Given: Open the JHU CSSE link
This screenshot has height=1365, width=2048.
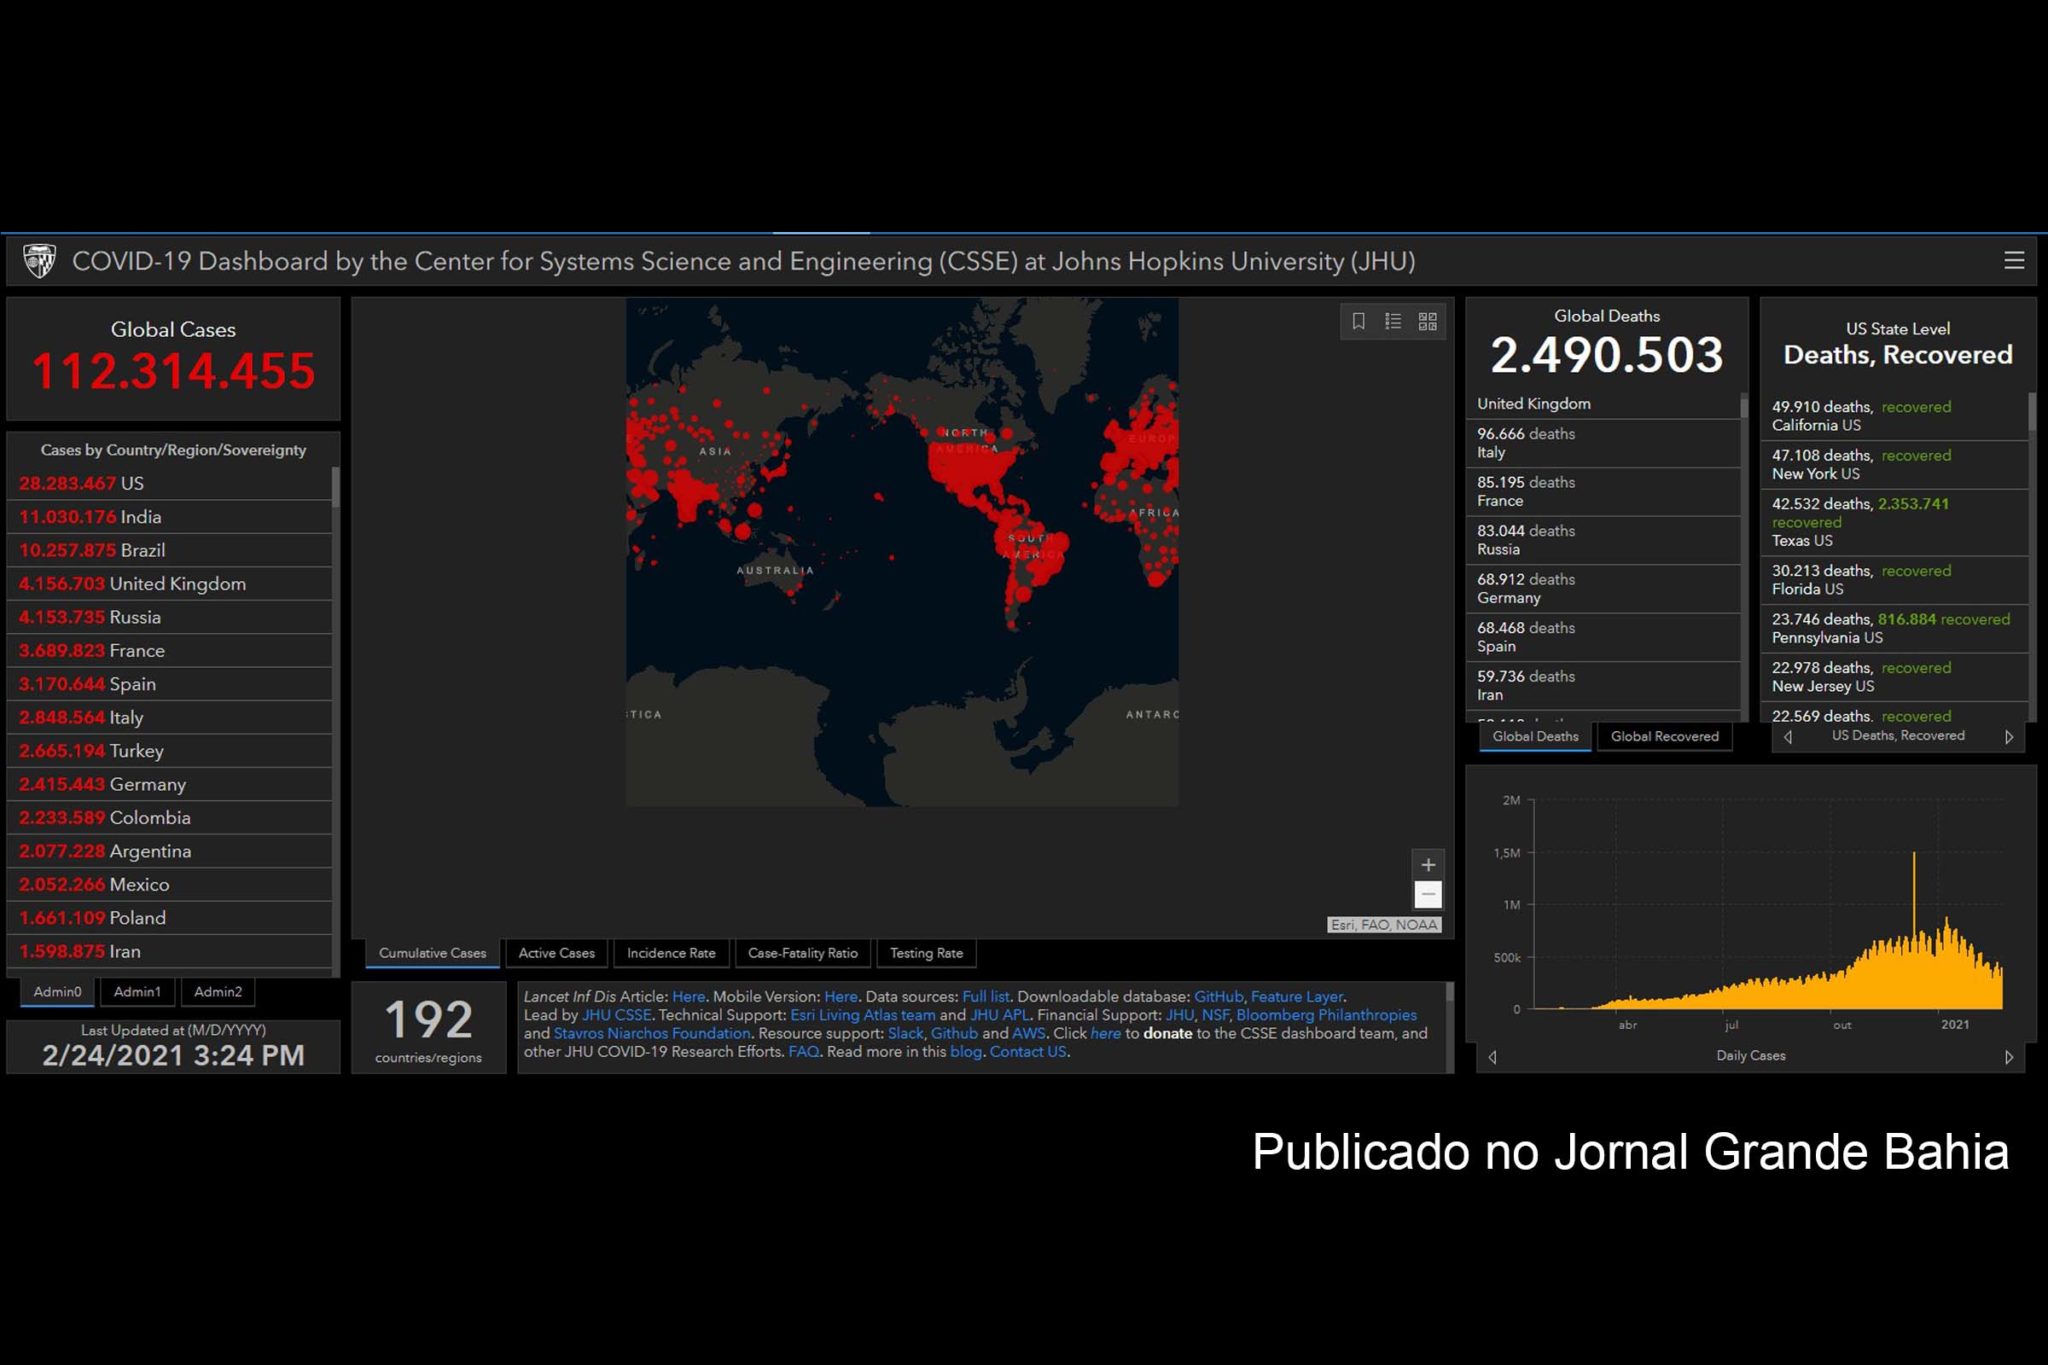Looking at the screenshot, I should pos(616,1015).
